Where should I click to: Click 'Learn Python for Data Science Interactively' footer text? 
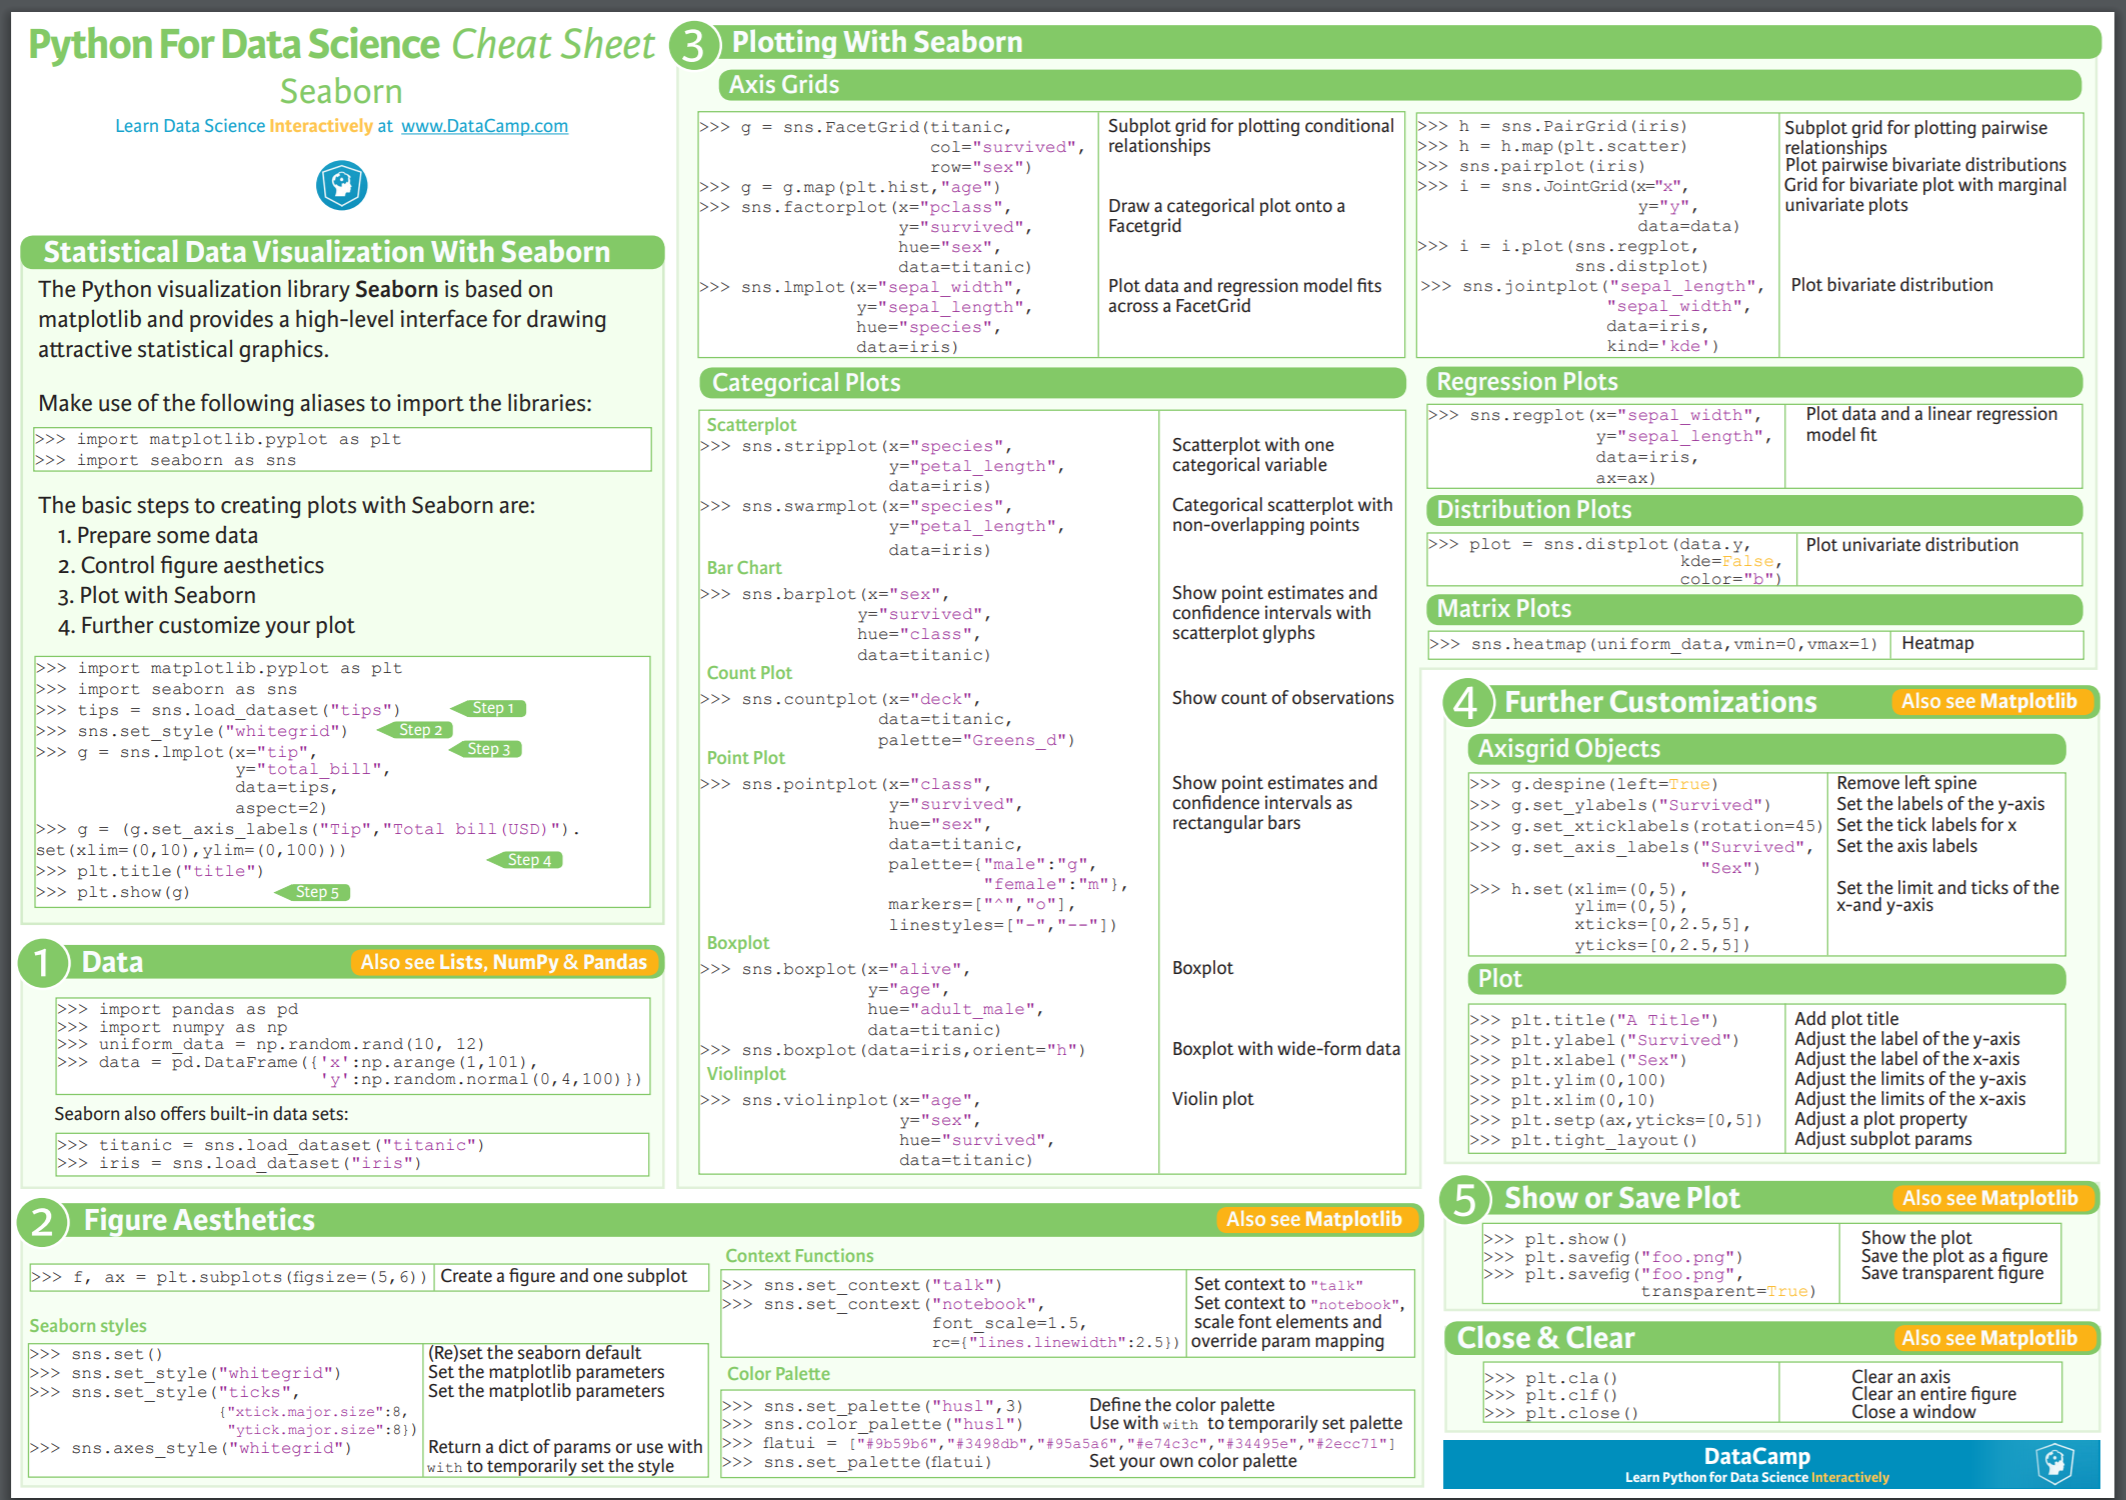(1757, 1477)
